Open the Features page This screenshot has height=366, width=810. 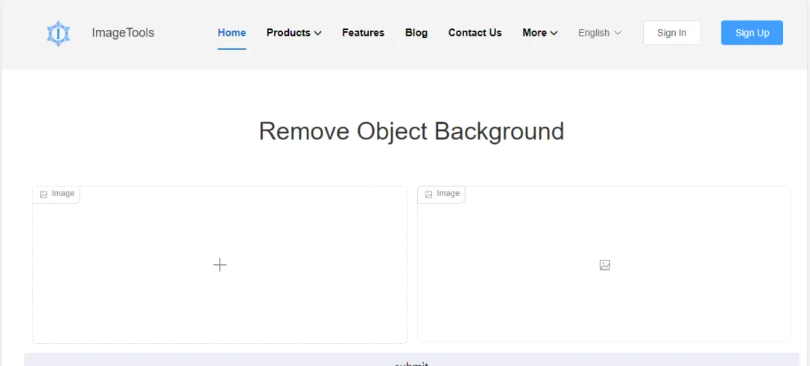pos(363,33)
